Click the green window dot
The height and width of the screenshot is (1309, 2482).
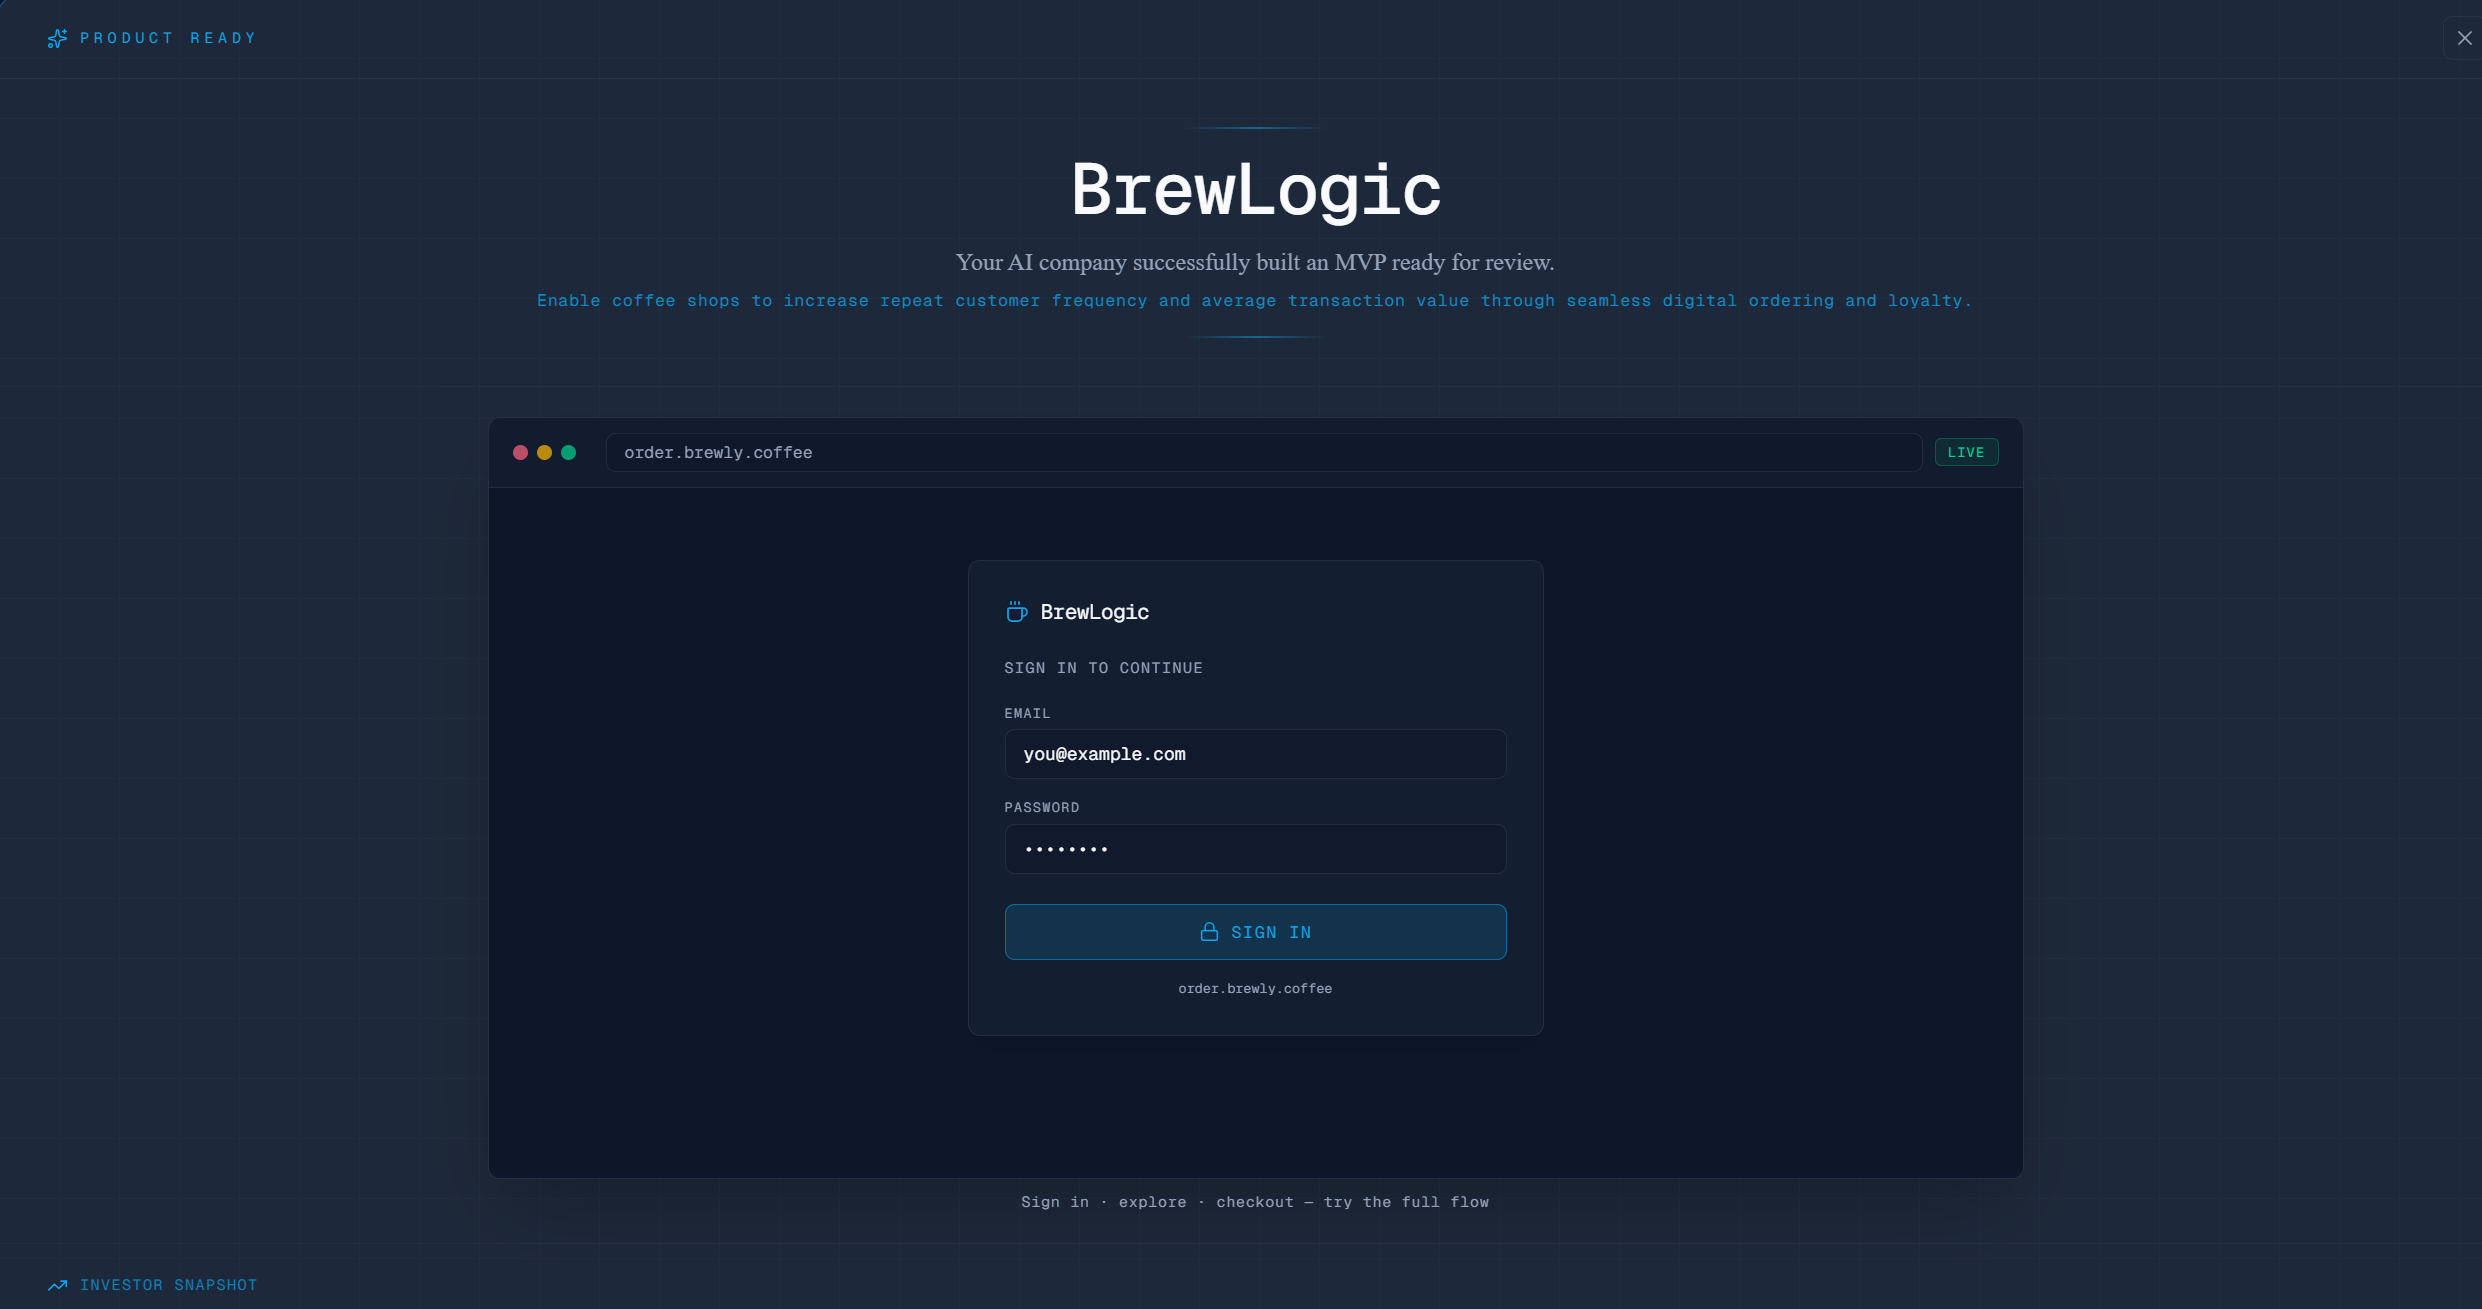[x=568, y=453]
